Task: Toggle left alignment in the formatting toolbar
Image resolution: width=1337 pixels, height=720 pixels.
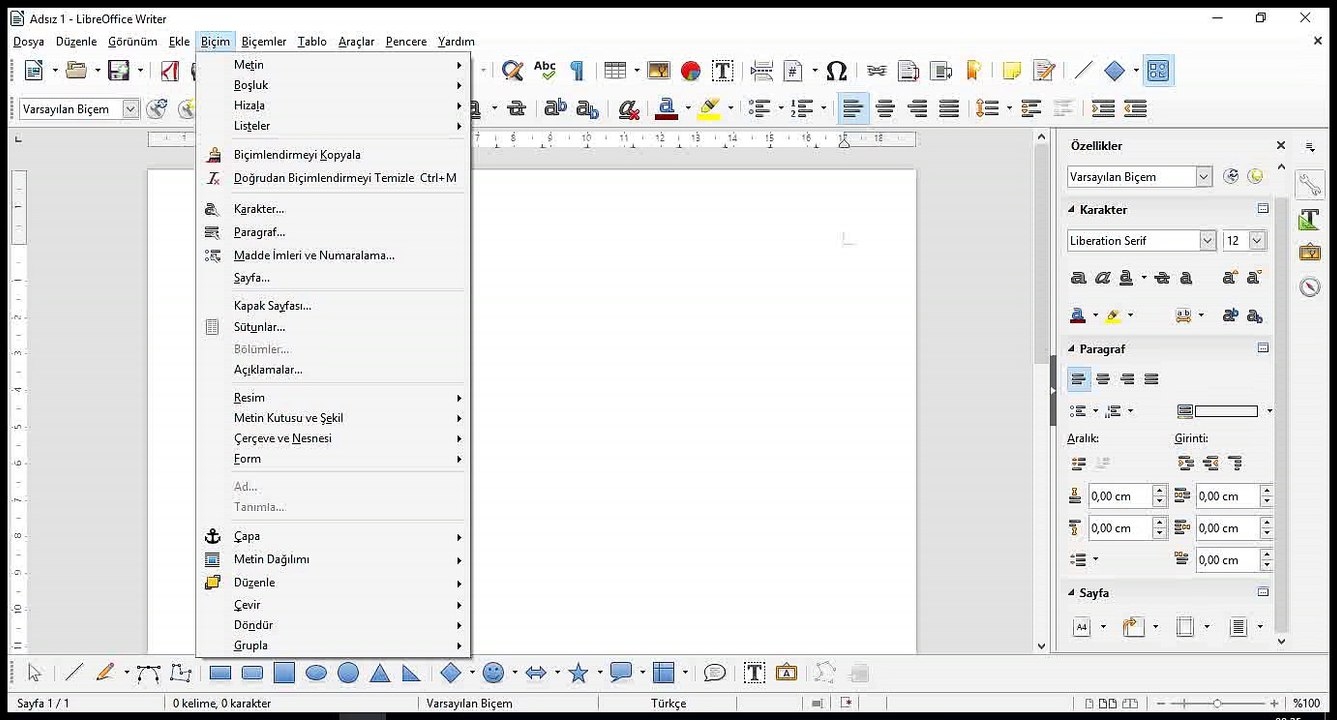Action: tap(853, 108)
